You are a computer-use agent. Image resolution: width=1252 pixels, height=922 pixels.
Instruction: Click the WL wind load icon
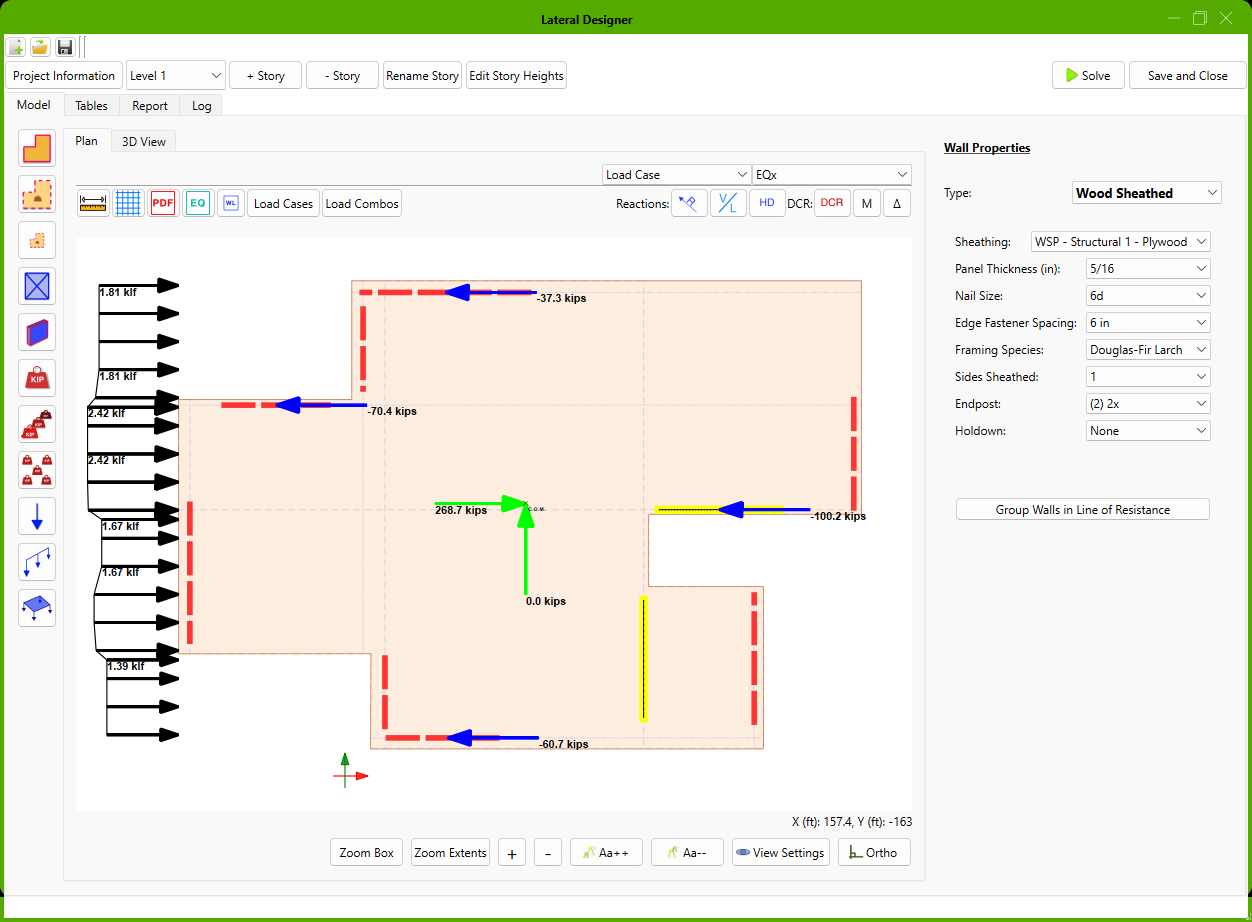[x=231, y=203]
